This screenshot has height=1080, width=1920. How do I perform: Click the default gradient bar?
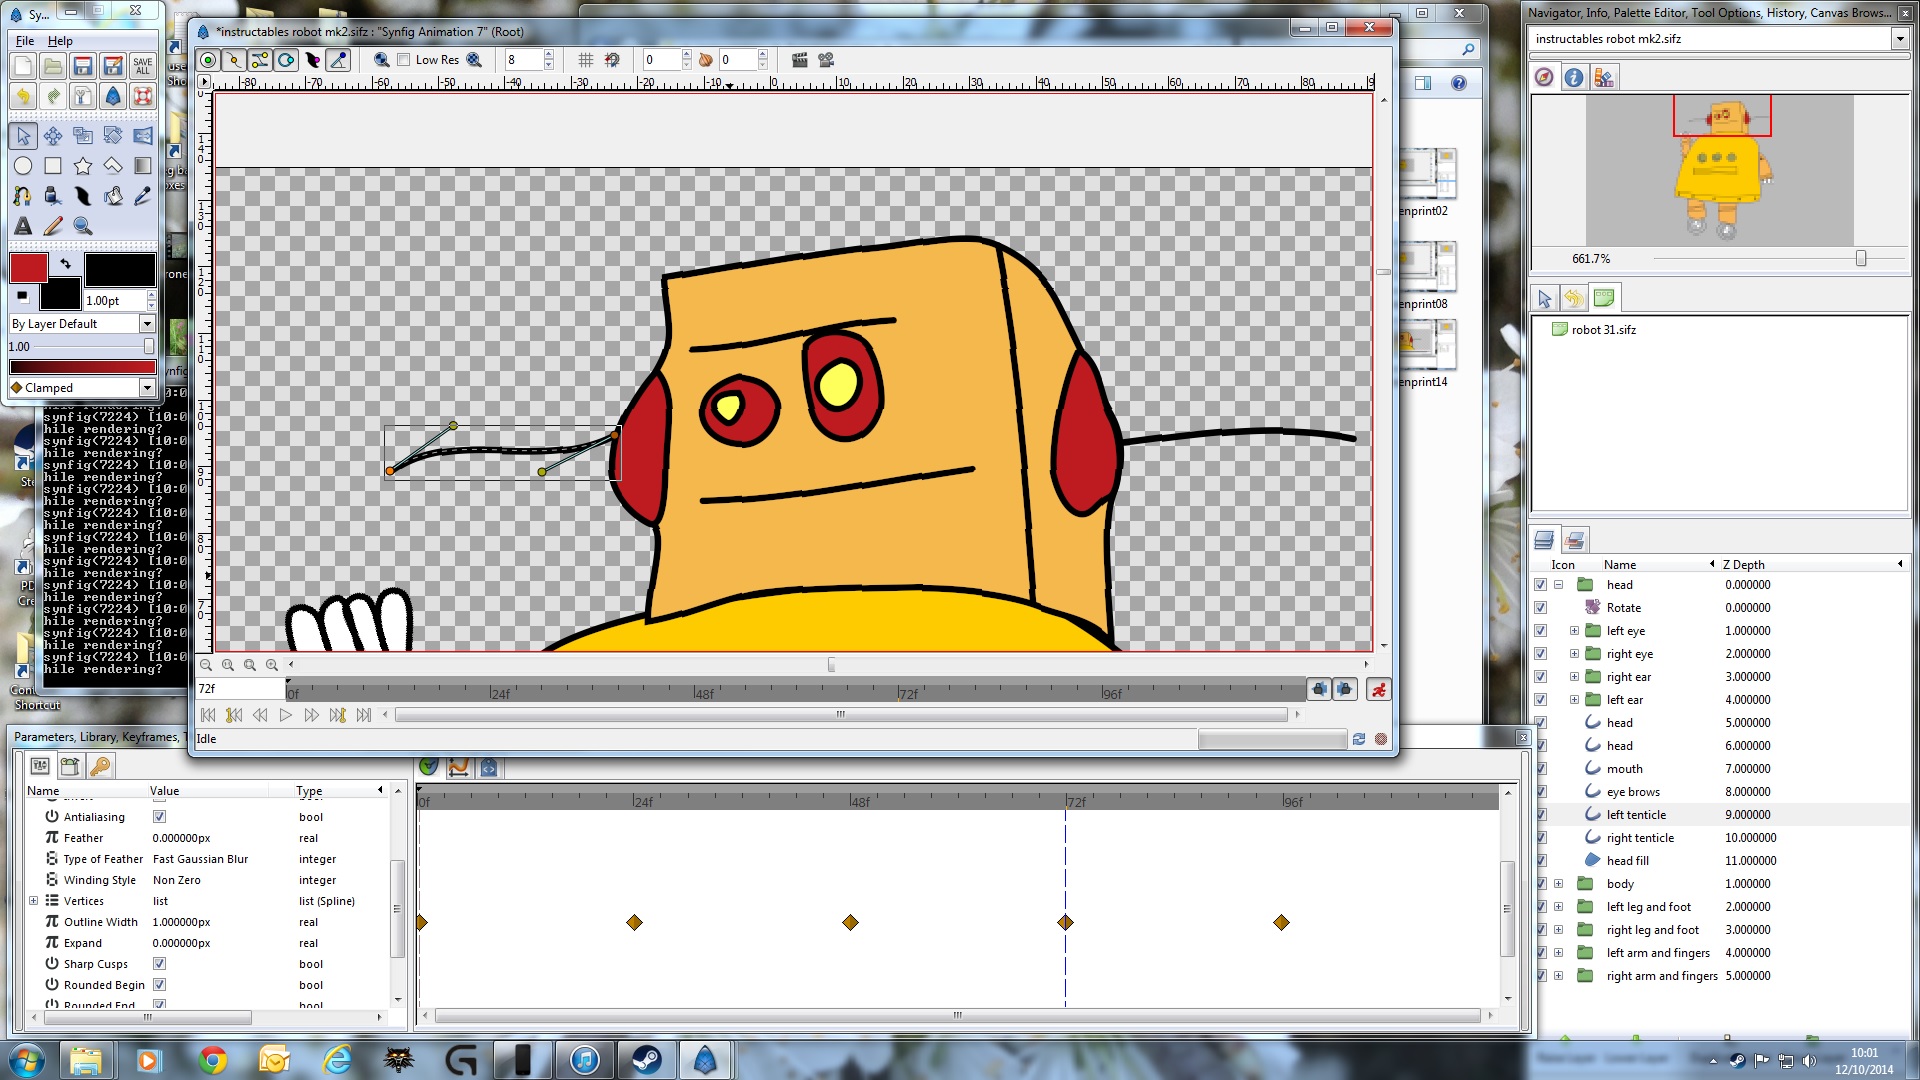coord(82,367)
